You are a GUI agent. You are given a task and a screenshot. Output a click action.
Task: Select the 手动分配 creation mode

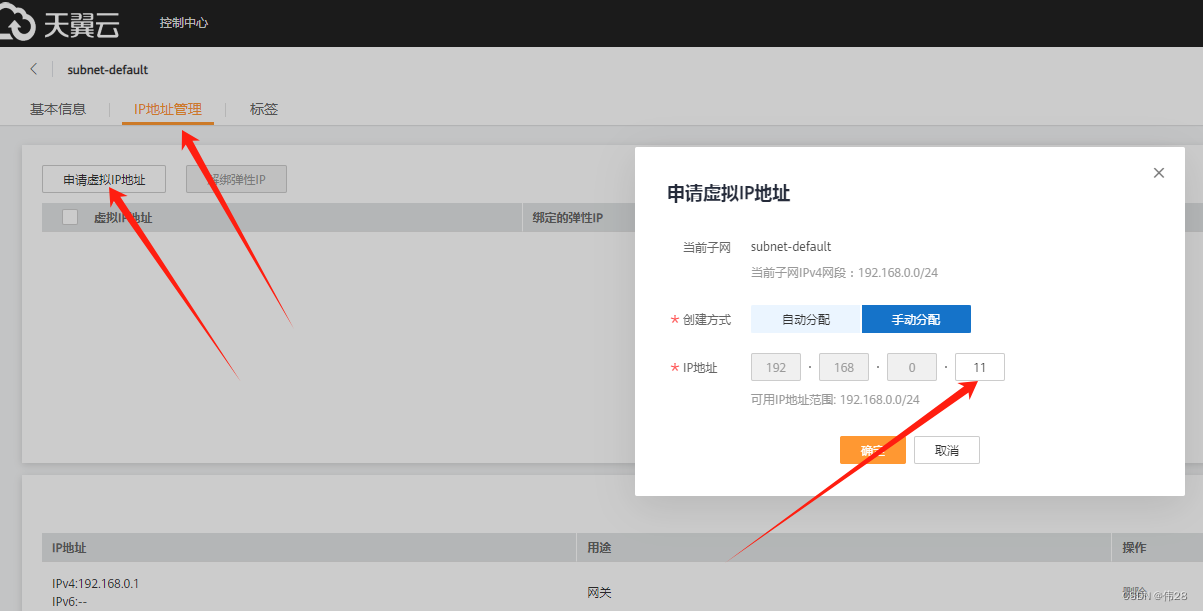(x=916, y=318)
